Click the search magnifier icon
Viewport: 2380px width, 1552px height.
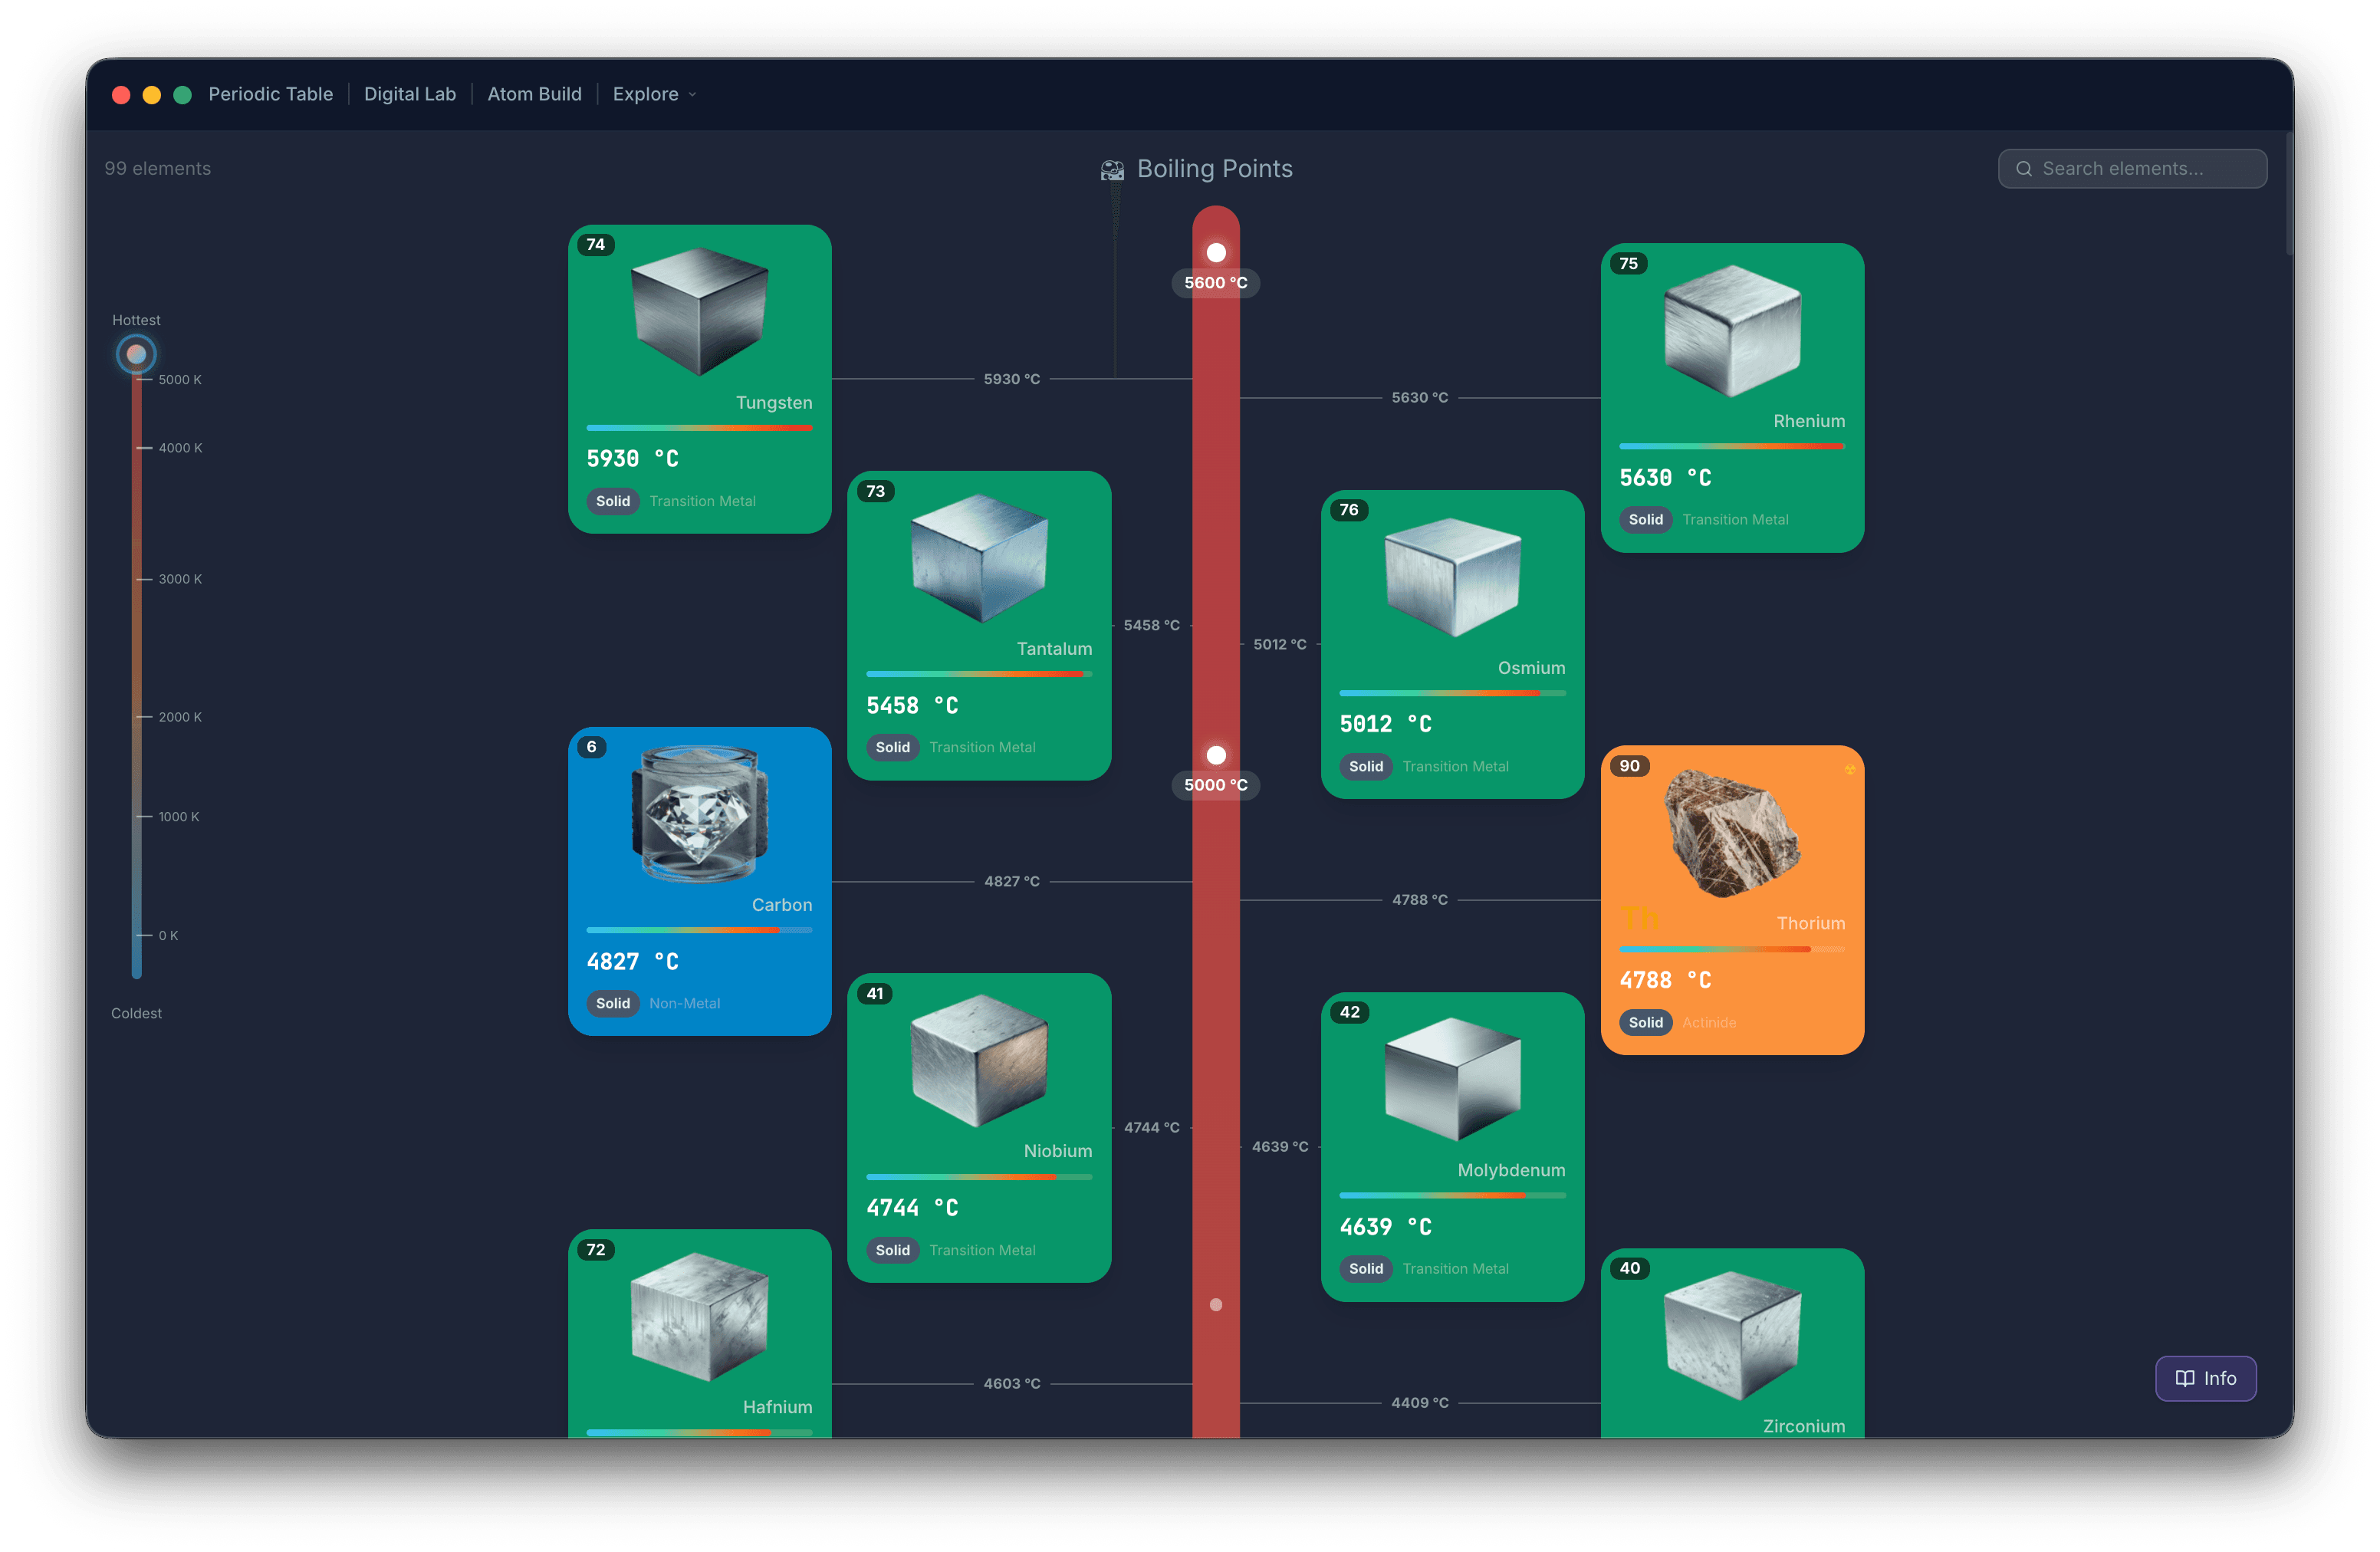[2023, 169]
